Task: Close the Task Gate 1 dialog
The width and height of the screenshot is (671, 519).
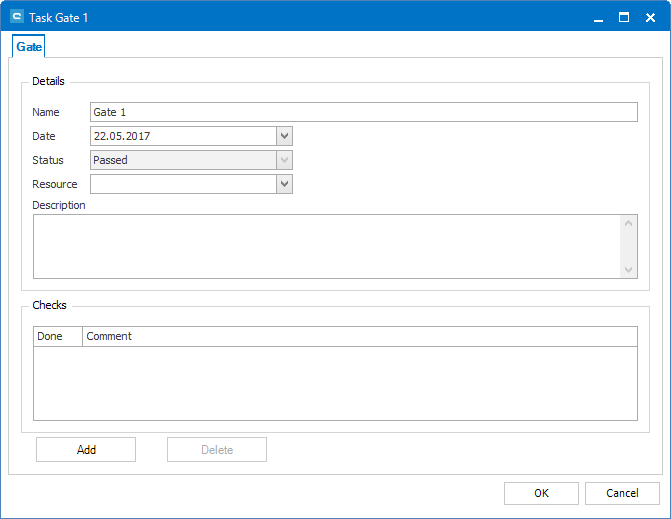Action: pos(650,17)
